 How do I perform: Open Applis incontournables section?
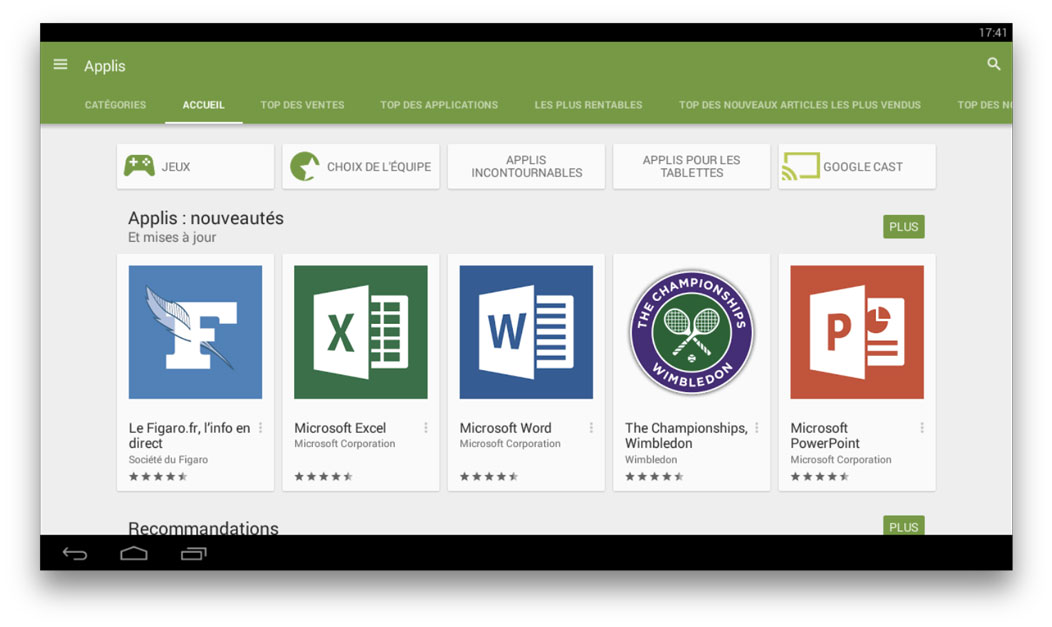coord(526,166)
